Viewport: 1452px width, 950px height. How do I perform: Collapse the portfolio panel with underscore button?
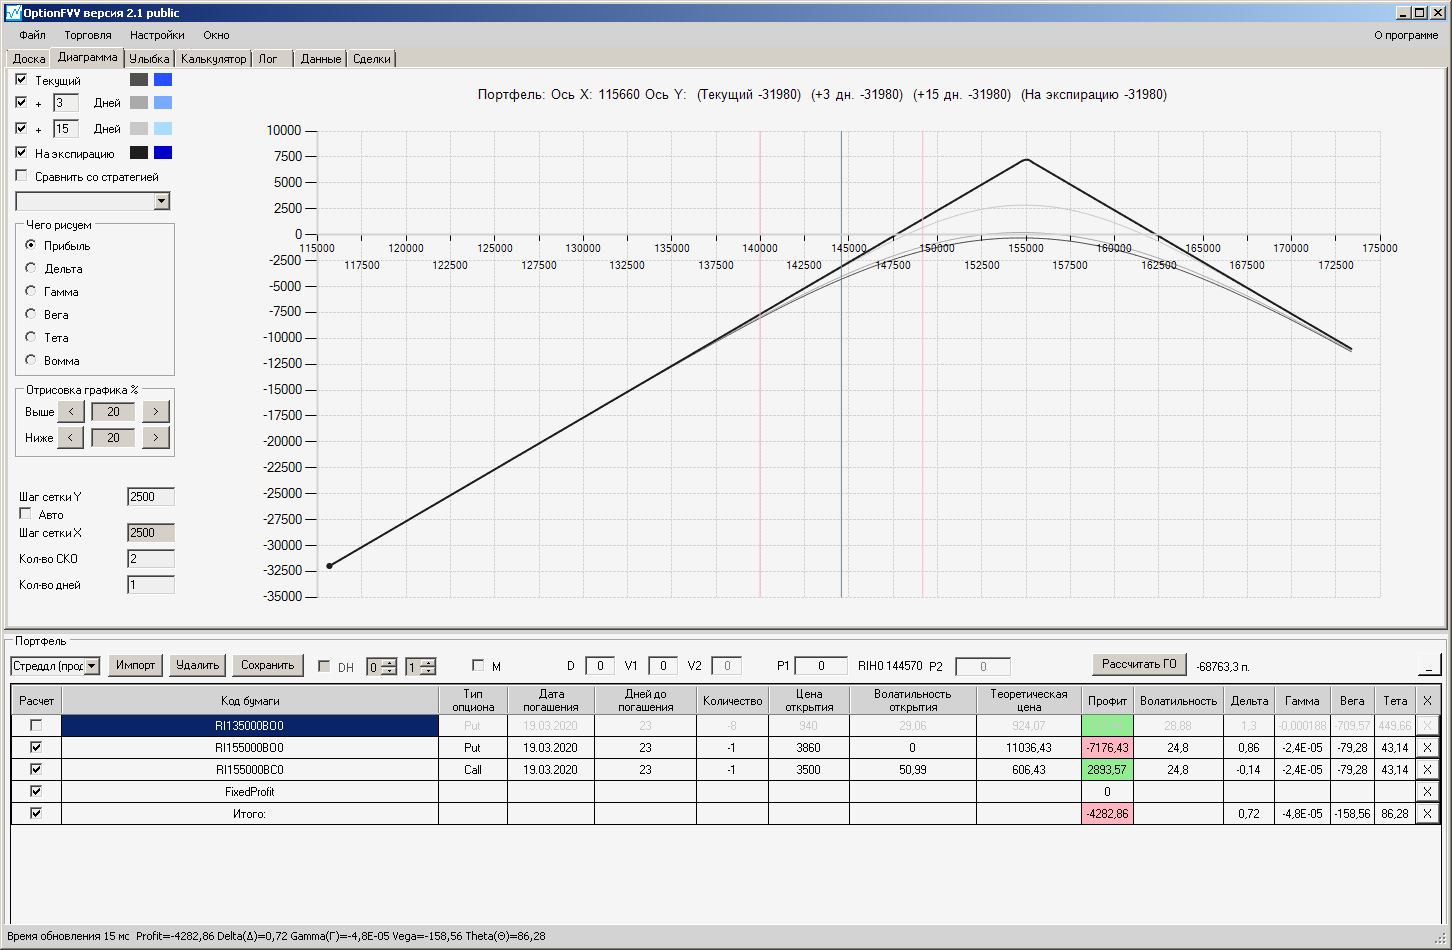pos(1428,665)
